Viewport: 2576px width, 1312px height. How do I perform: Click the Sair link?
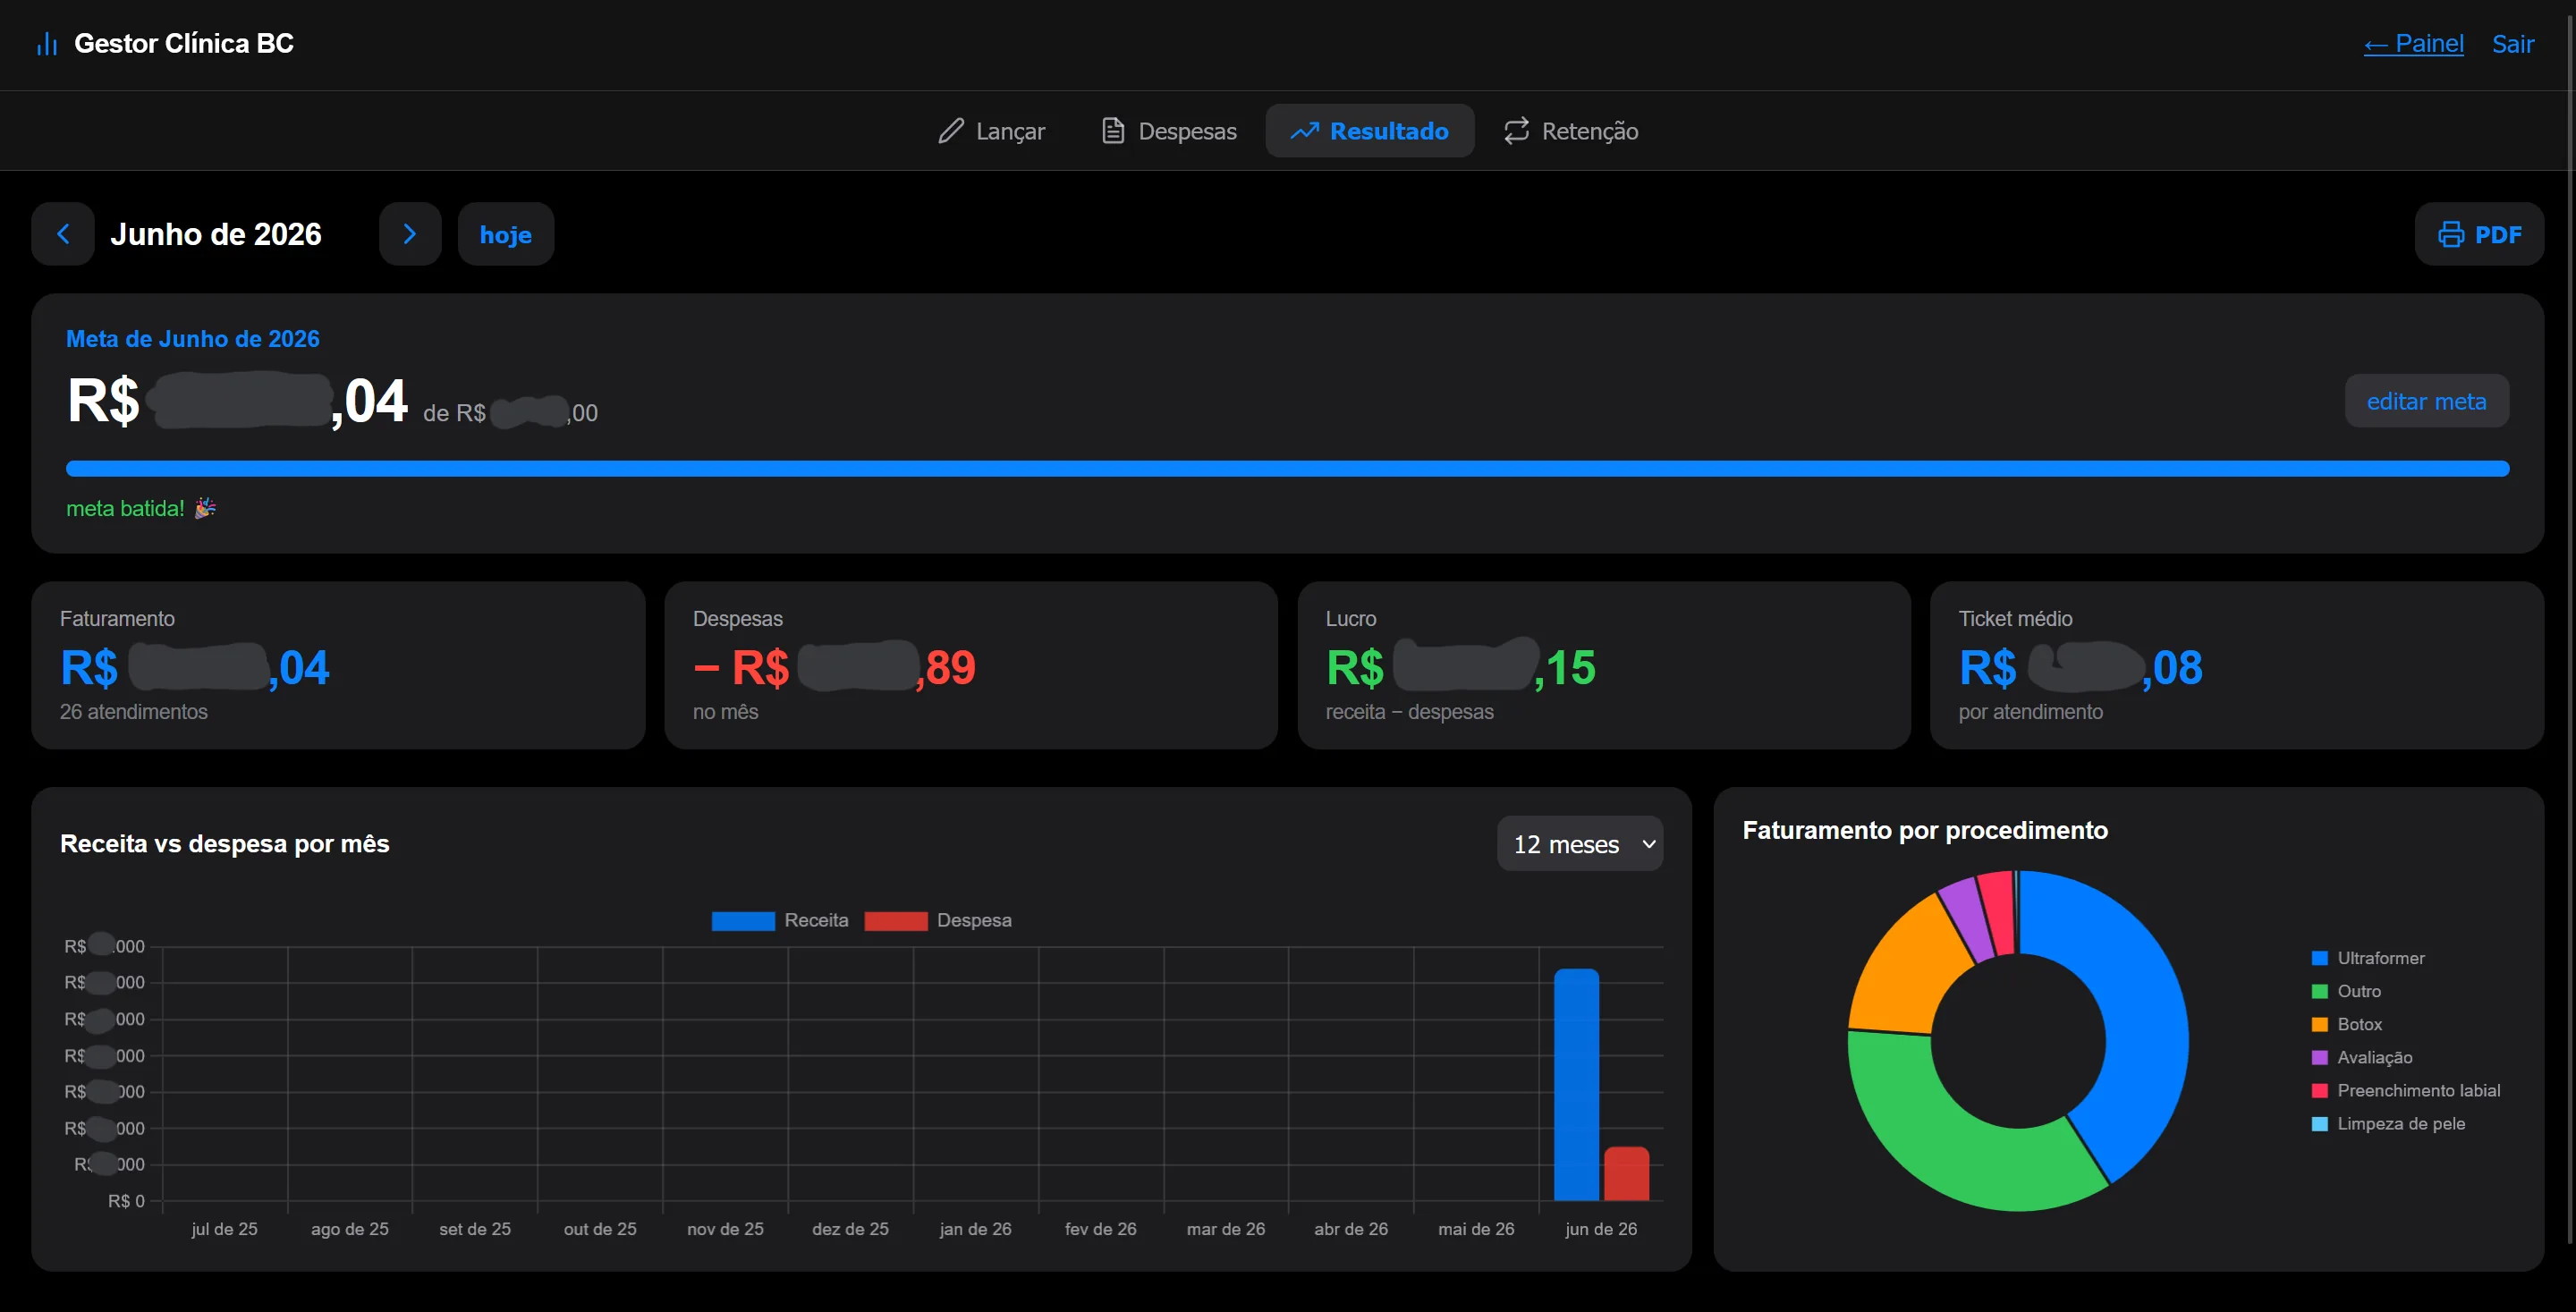(x=2513, y=44)
